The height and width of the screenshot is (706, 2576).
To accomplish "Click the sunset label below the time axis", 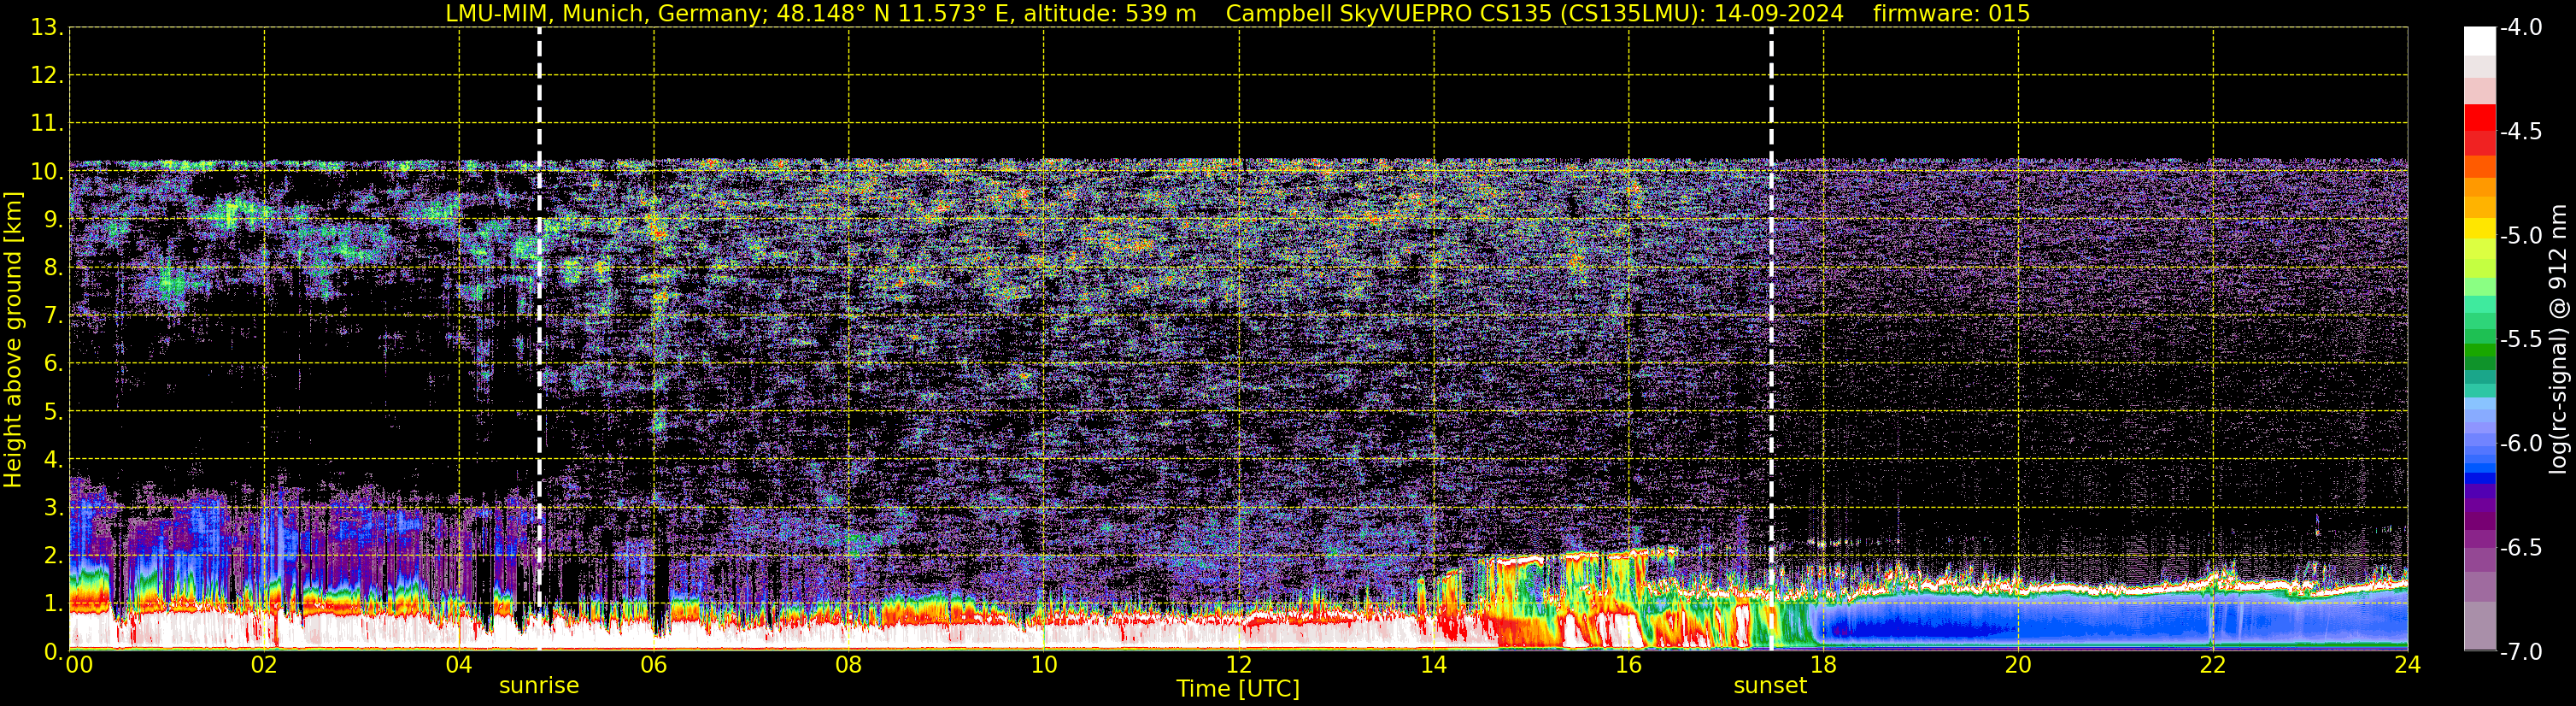I will [1770, 686].
